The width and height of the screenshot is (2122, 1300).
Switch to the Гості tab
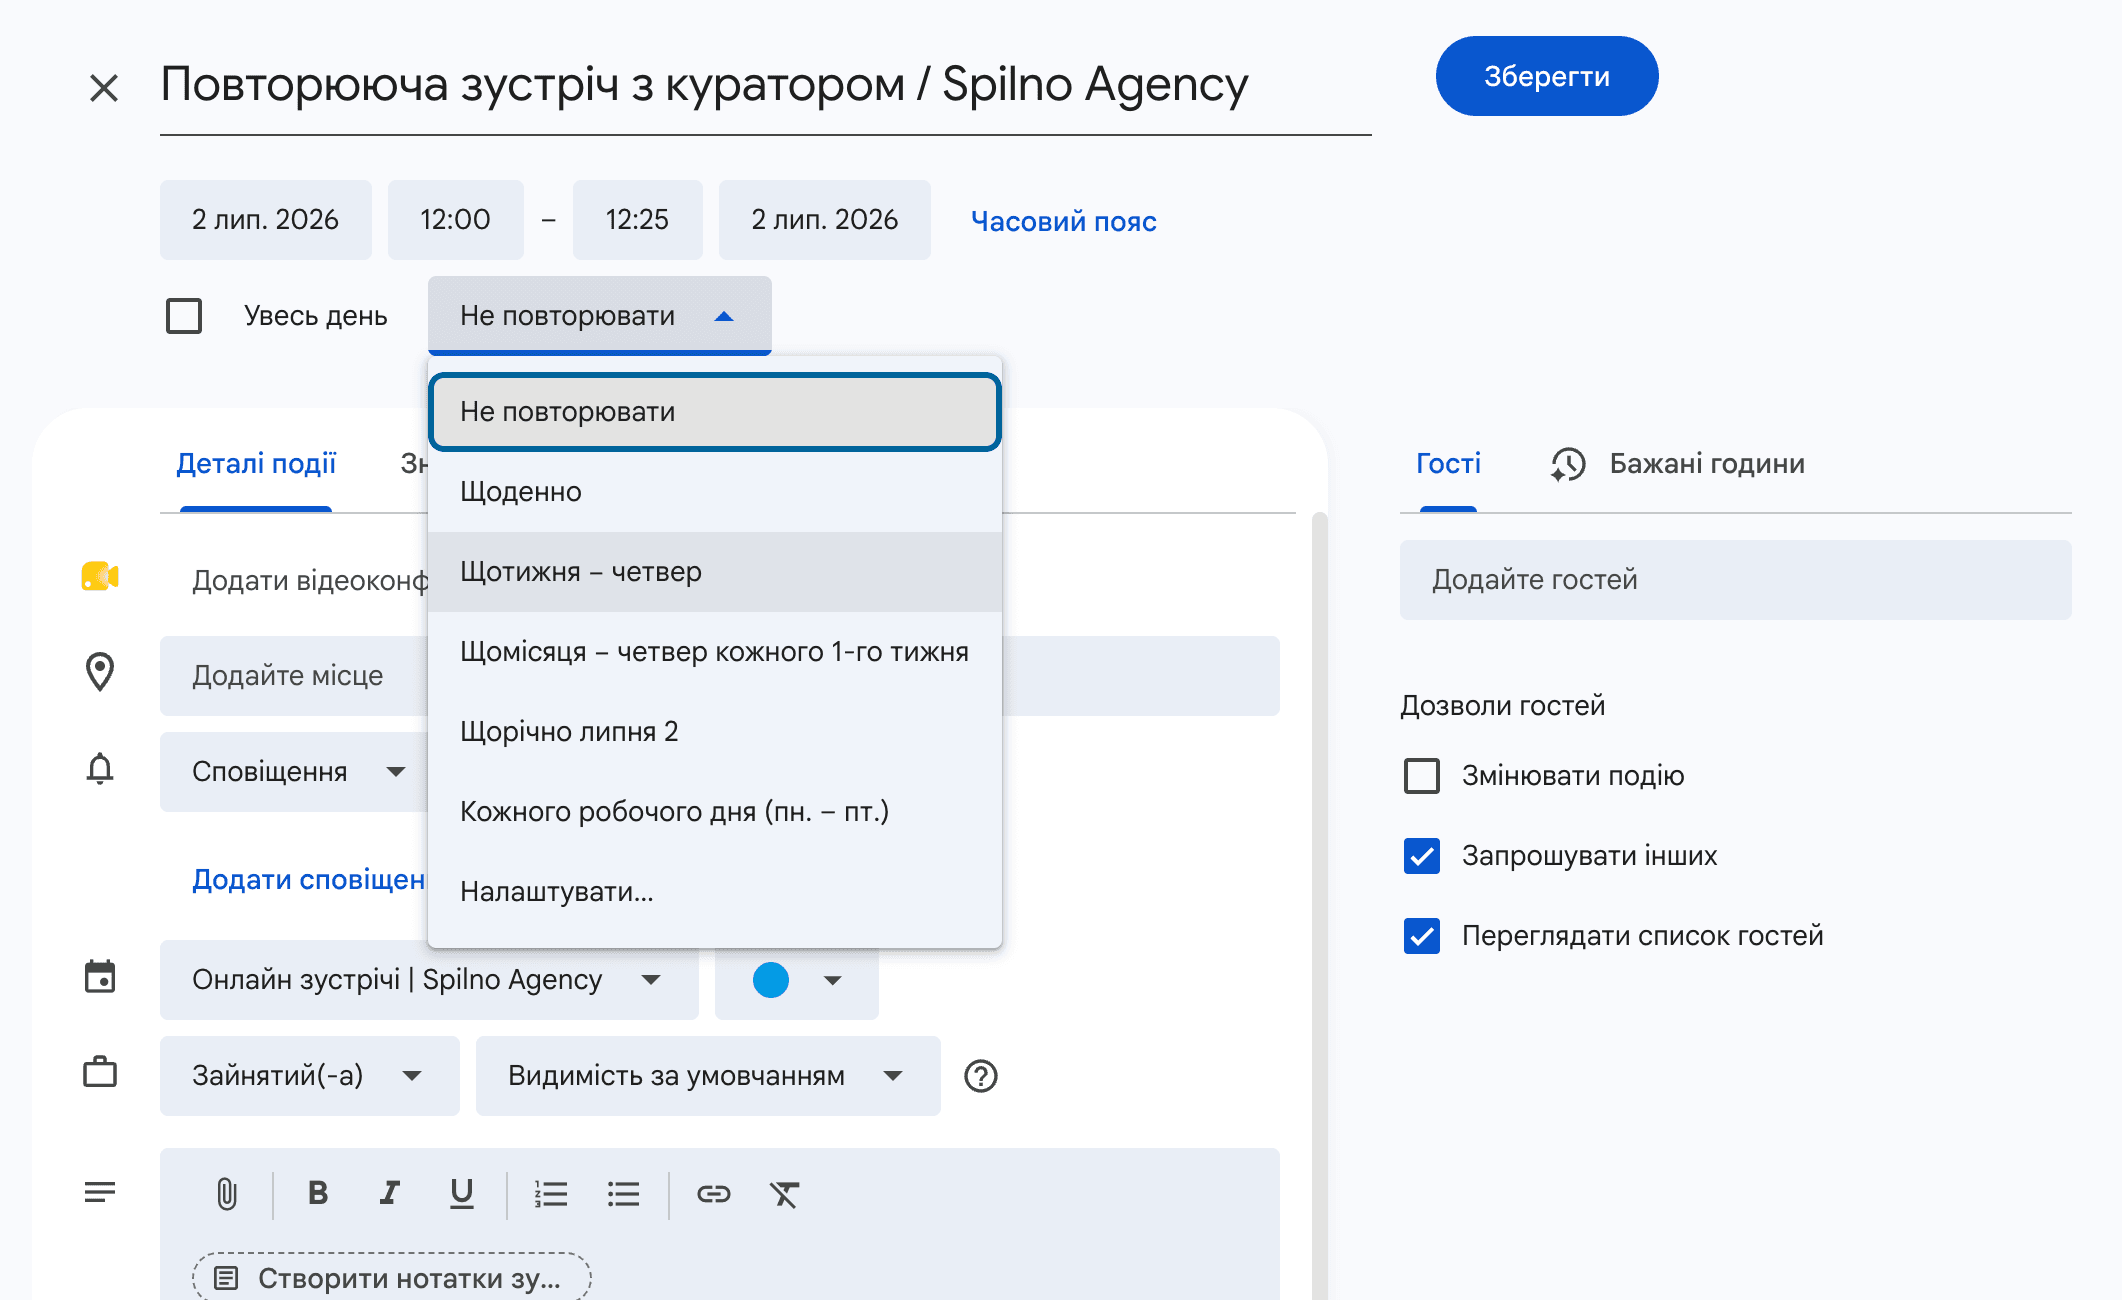1448,464
